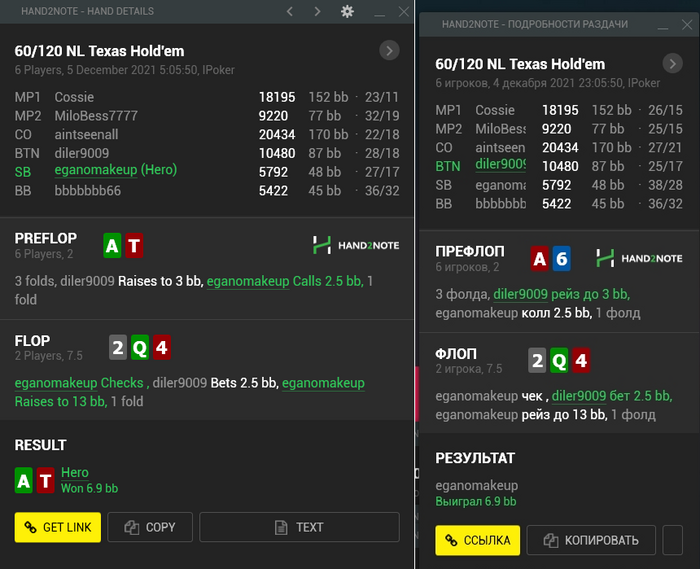Viewport: 700px width, 569px height.
Task: Select T card in English preflop
Action: pyautogui.click(x=134, y=245)
